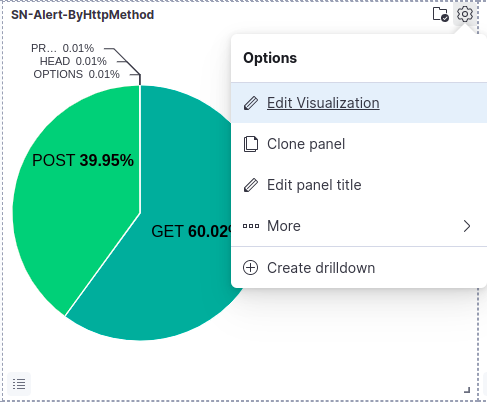487x402 pixels.
Task: Click the HEAD 0.01% label
Action: 73,61
